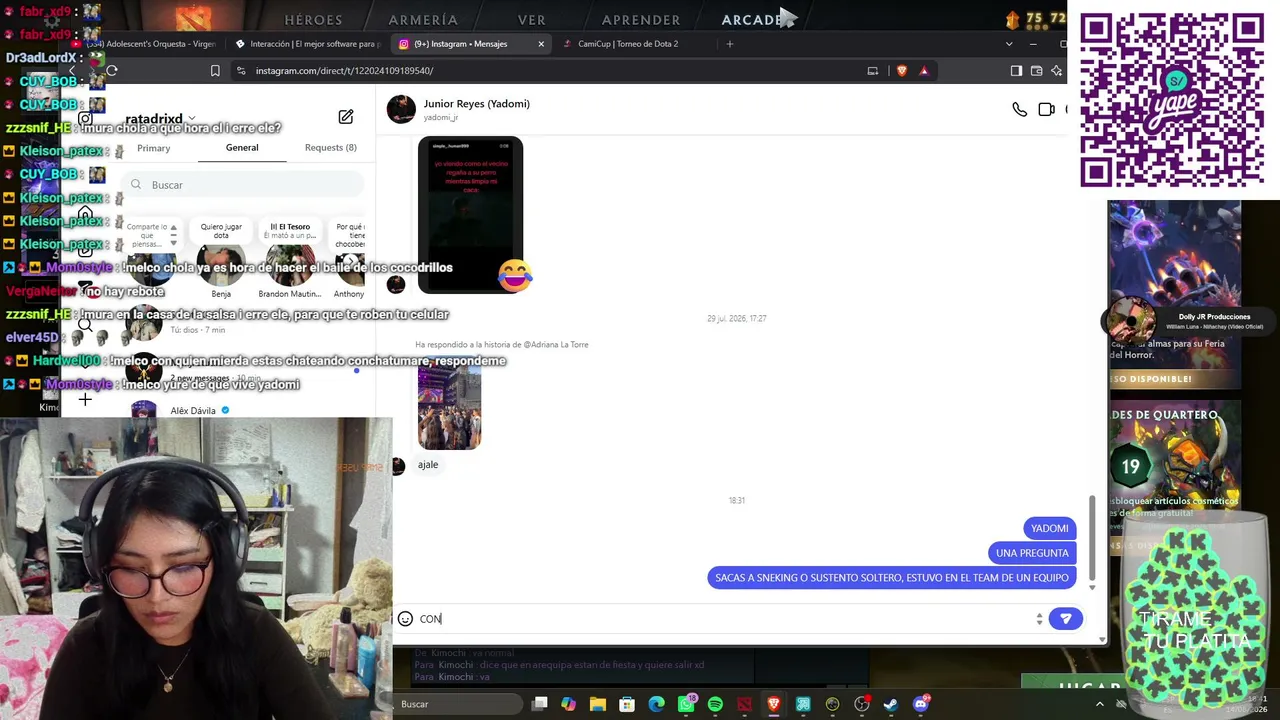1280x720 pixels.
Task: Switch to the General inbox tab
Action: pos(242,148)
